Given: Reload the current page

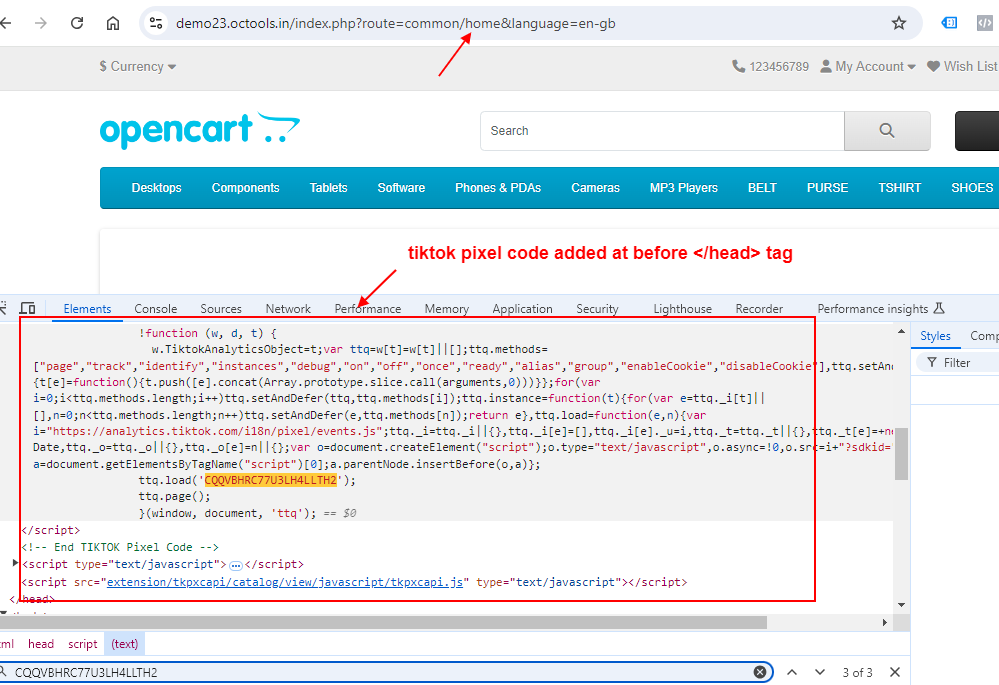Looking at the screenshot, I should click(x=77, y=24).
